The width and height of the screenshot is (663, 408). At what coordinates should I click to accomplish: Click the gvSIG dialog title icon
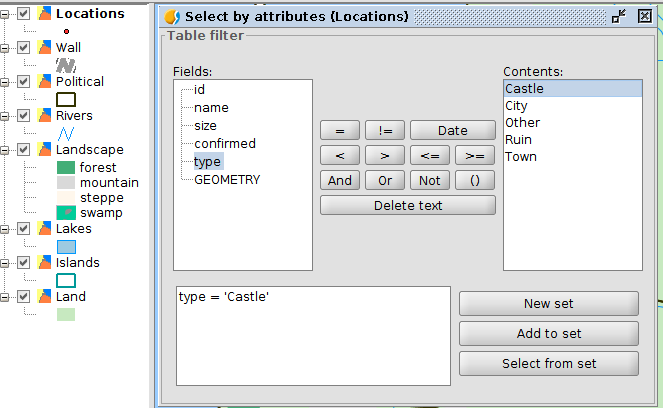[x=172, y=17]
